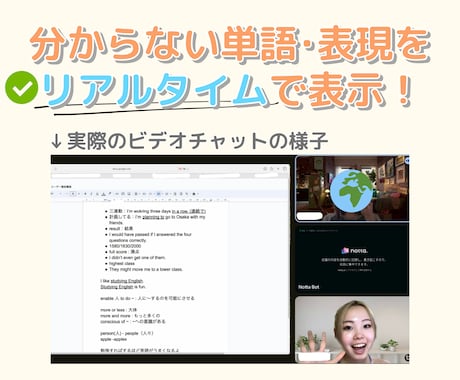Viewport: 460px width, 380px height.
Task: Click the line starting 'conscious of'
Action: 133,322
